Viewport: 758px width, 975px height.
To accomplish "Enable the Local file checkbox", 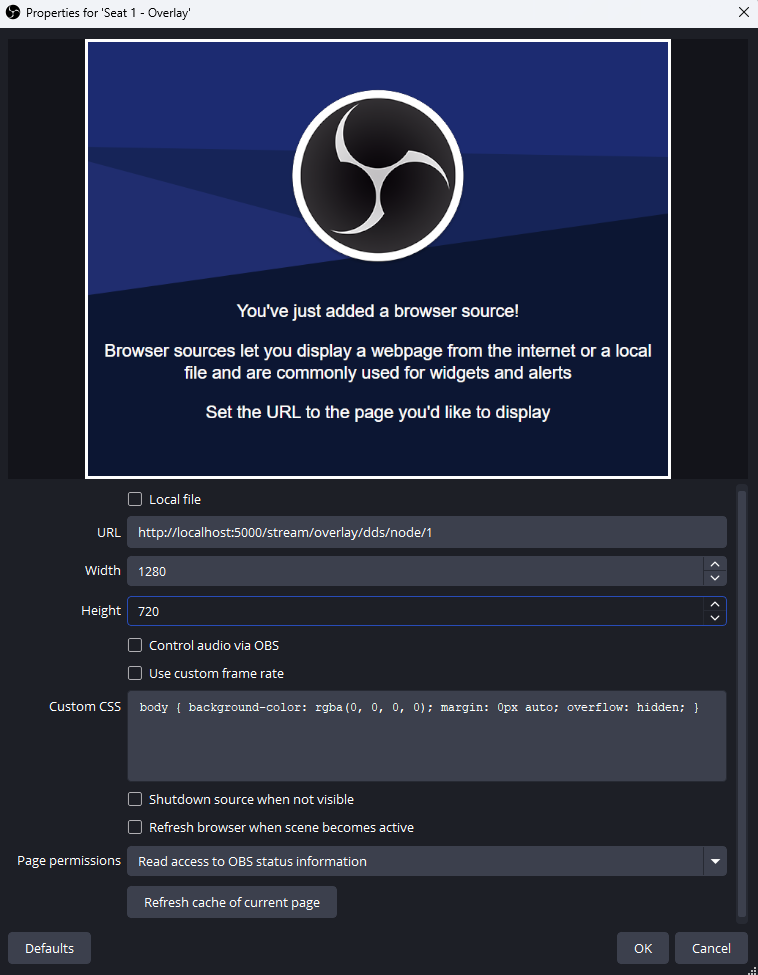I will (135, 499).
